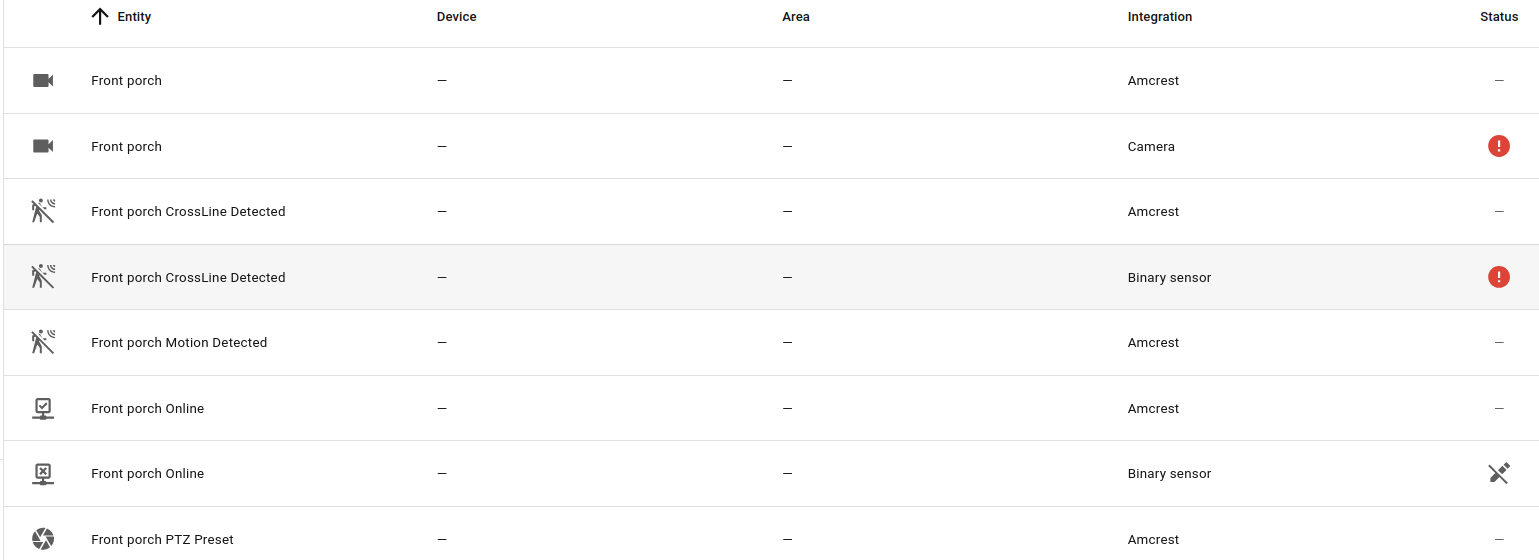This screenshot has height=560, width=1539.
Task: Click the sort arrow beside the Entity header
Action: pyautogui.click(x=99, y=17)
